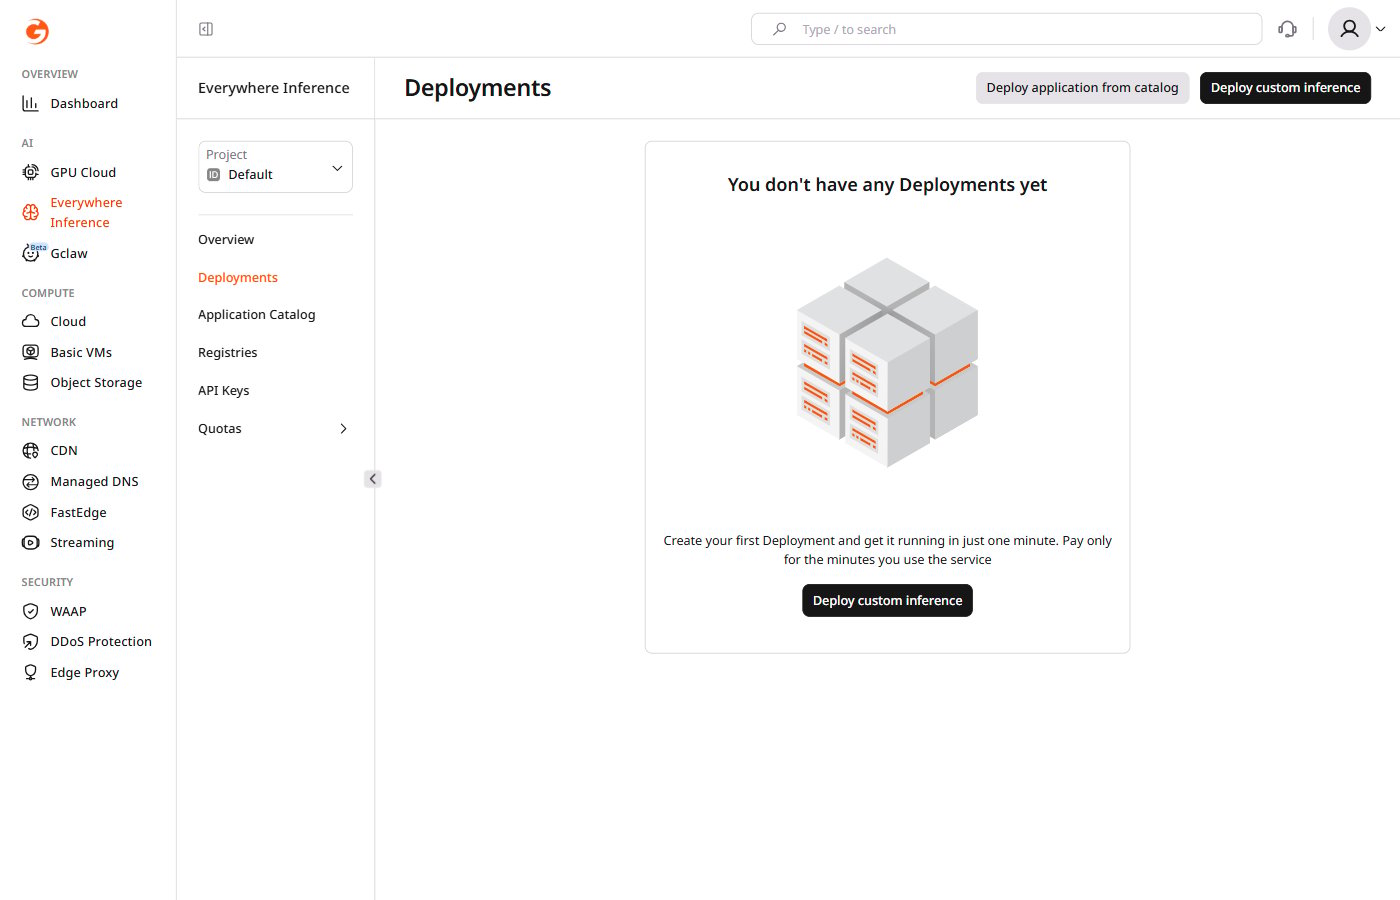This screenshot has height=900, width=1400.
Task: Click the ID badge icon beside Default
Action: (213, 174)
